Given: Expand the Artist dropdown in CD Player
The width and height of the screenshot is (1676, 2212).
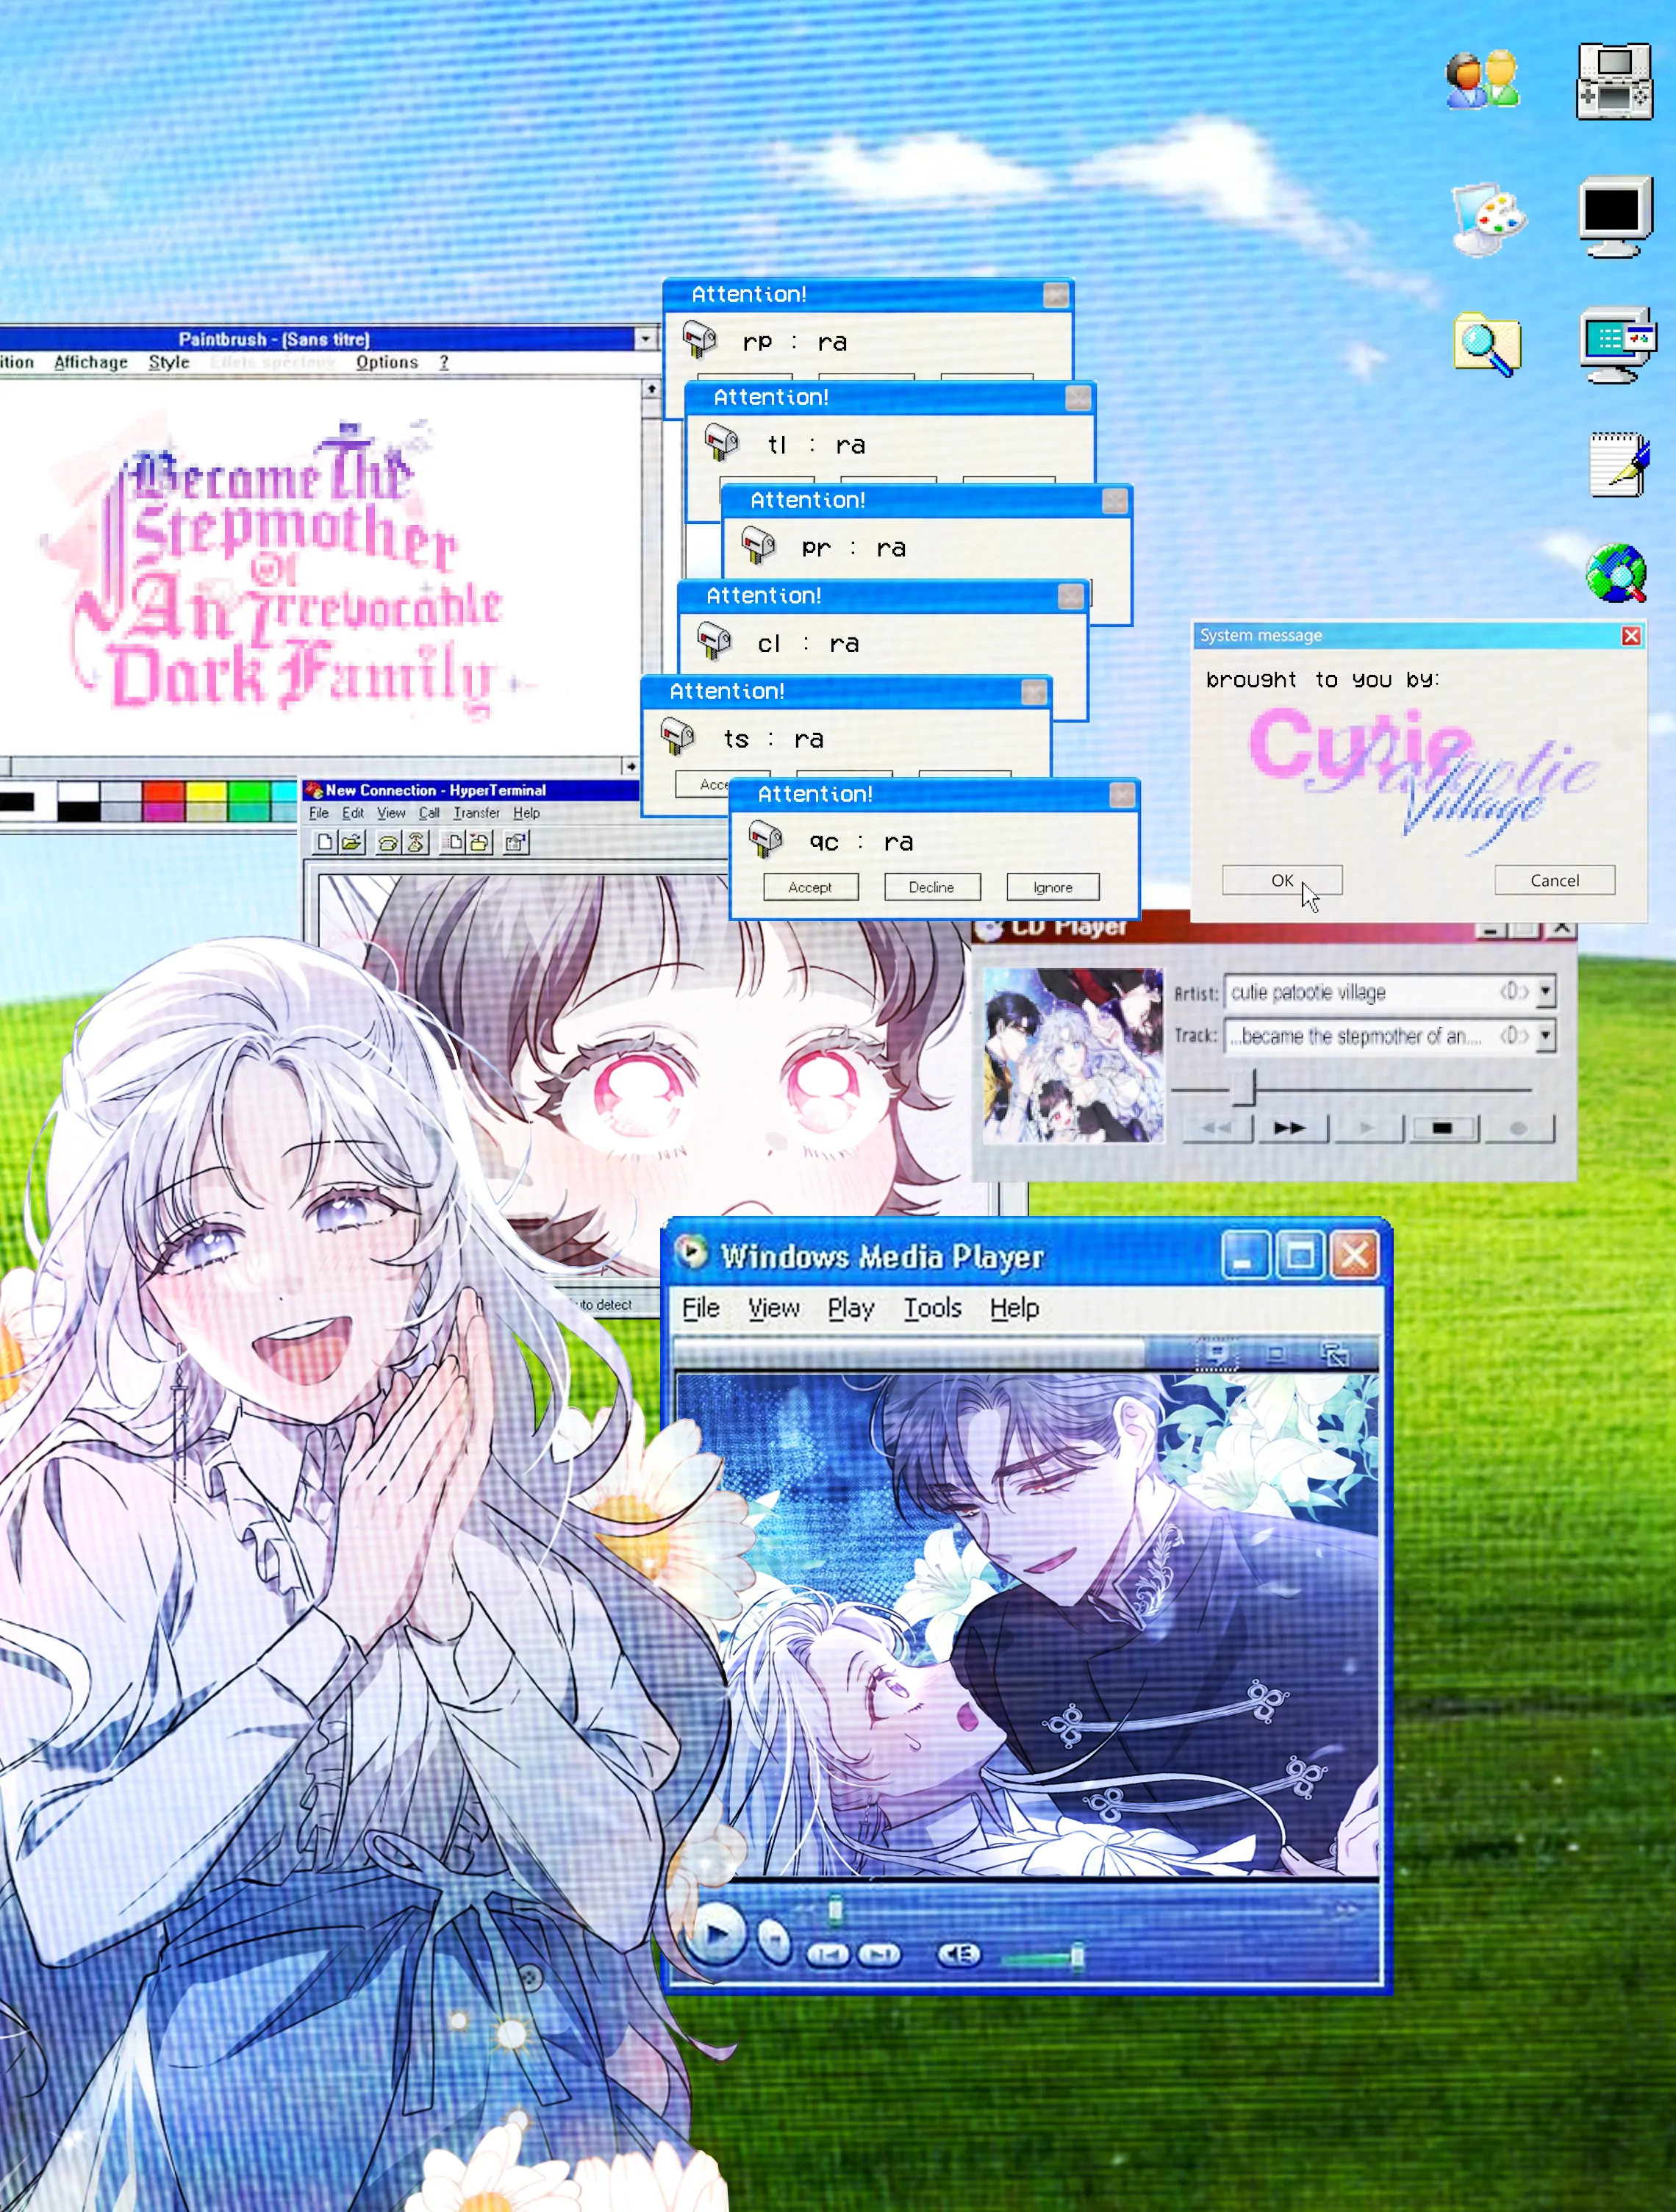Looking at the screenshot, I should click(1545, 991).
